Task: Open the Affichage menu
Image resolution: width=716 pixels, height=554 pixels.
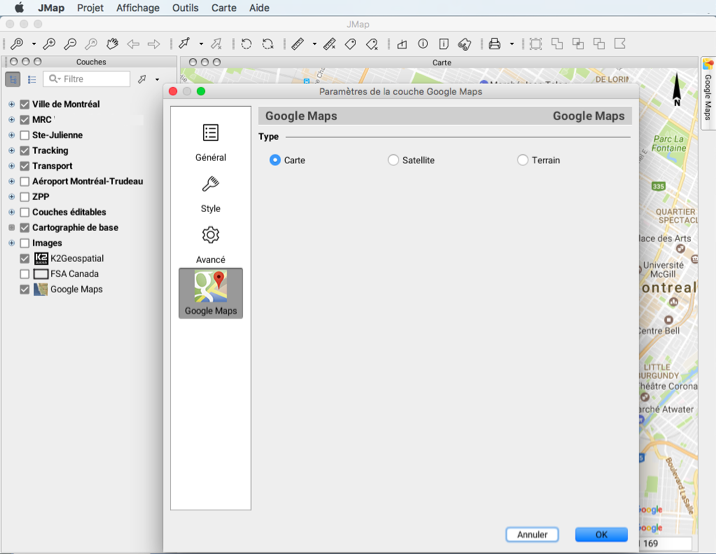Action: [x=138, y=8]
